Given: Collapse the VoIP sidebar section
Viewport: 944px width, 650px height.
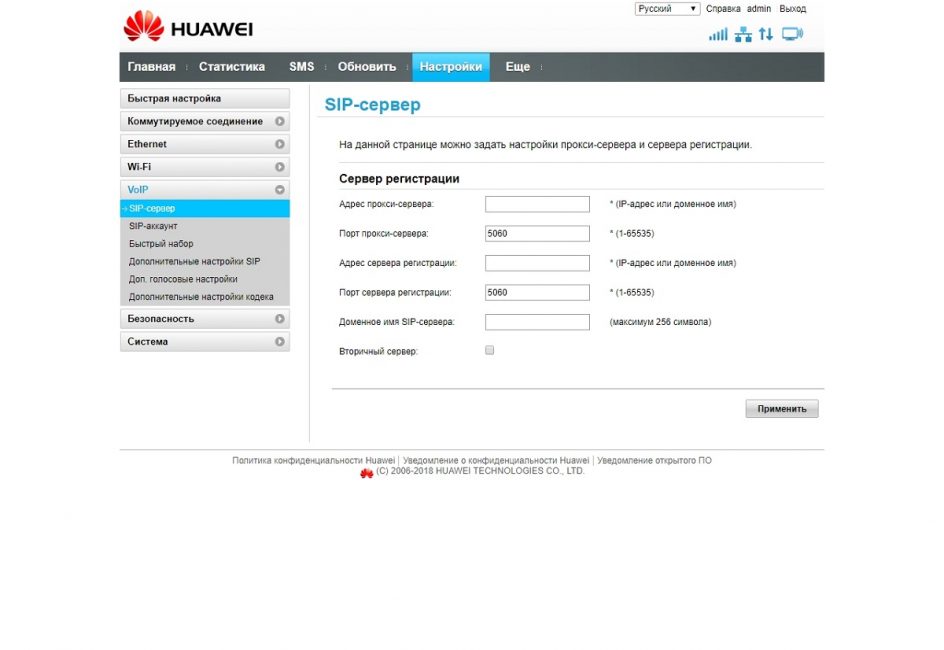Looking at the screenshot, I should click(x=204, y=189).
